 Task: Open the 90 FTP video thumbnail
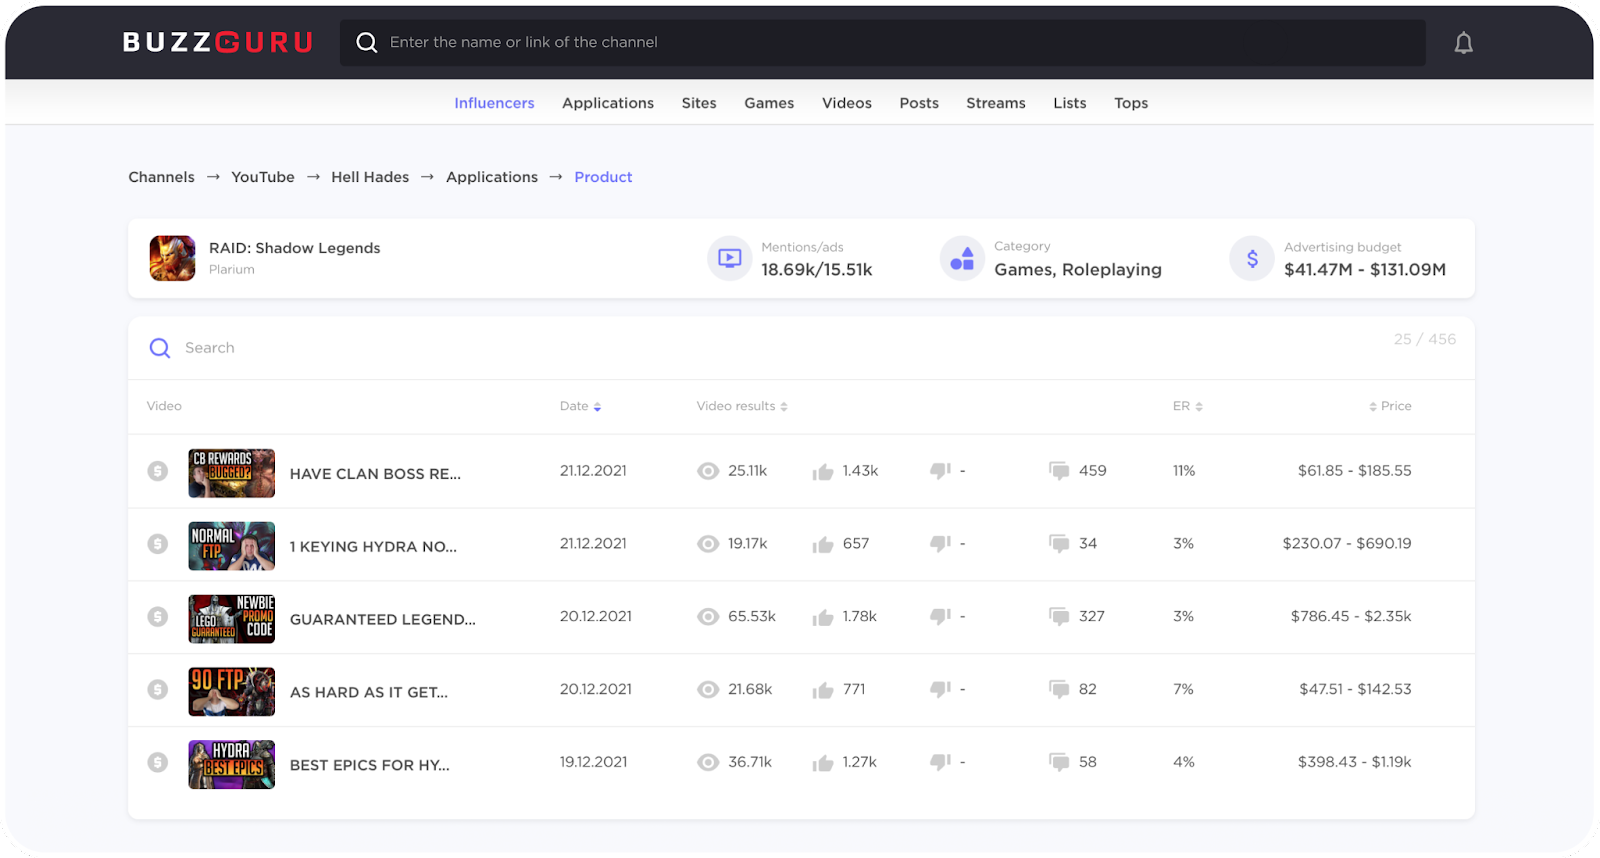tap(231, 691)
